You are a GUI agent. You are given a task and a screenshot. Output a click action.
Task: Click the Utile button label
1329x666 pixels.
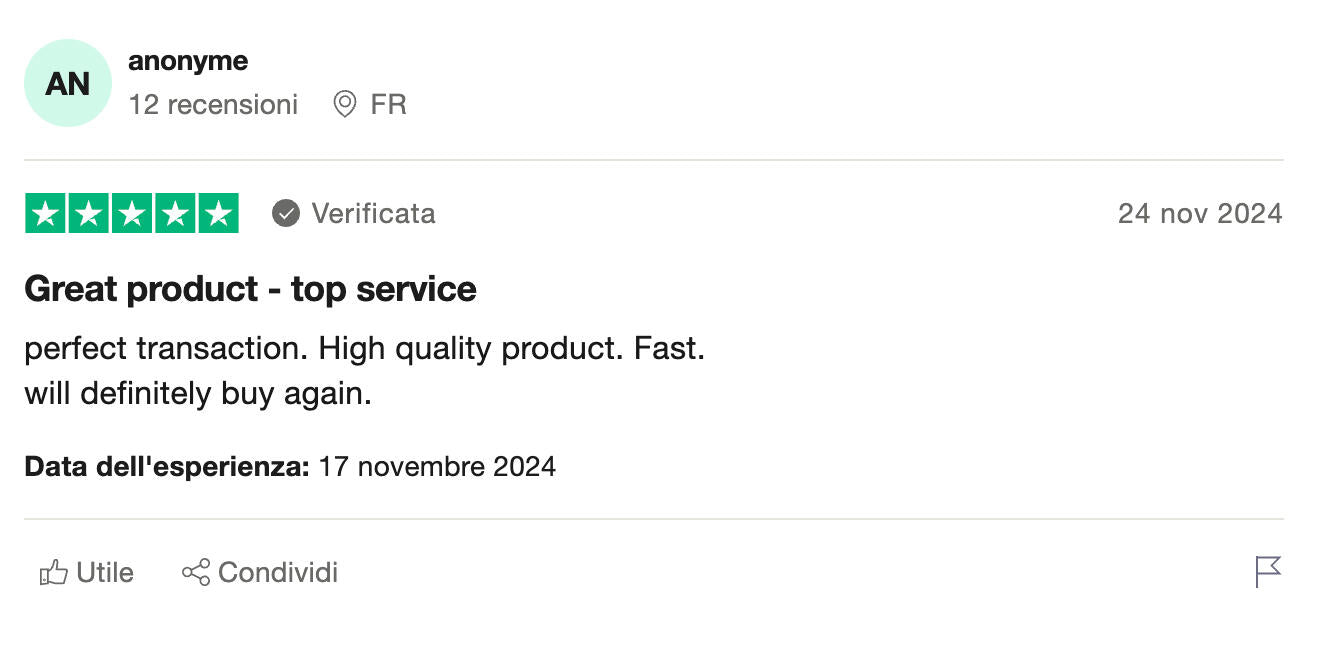pyautogui.click(x=105, y=573)
